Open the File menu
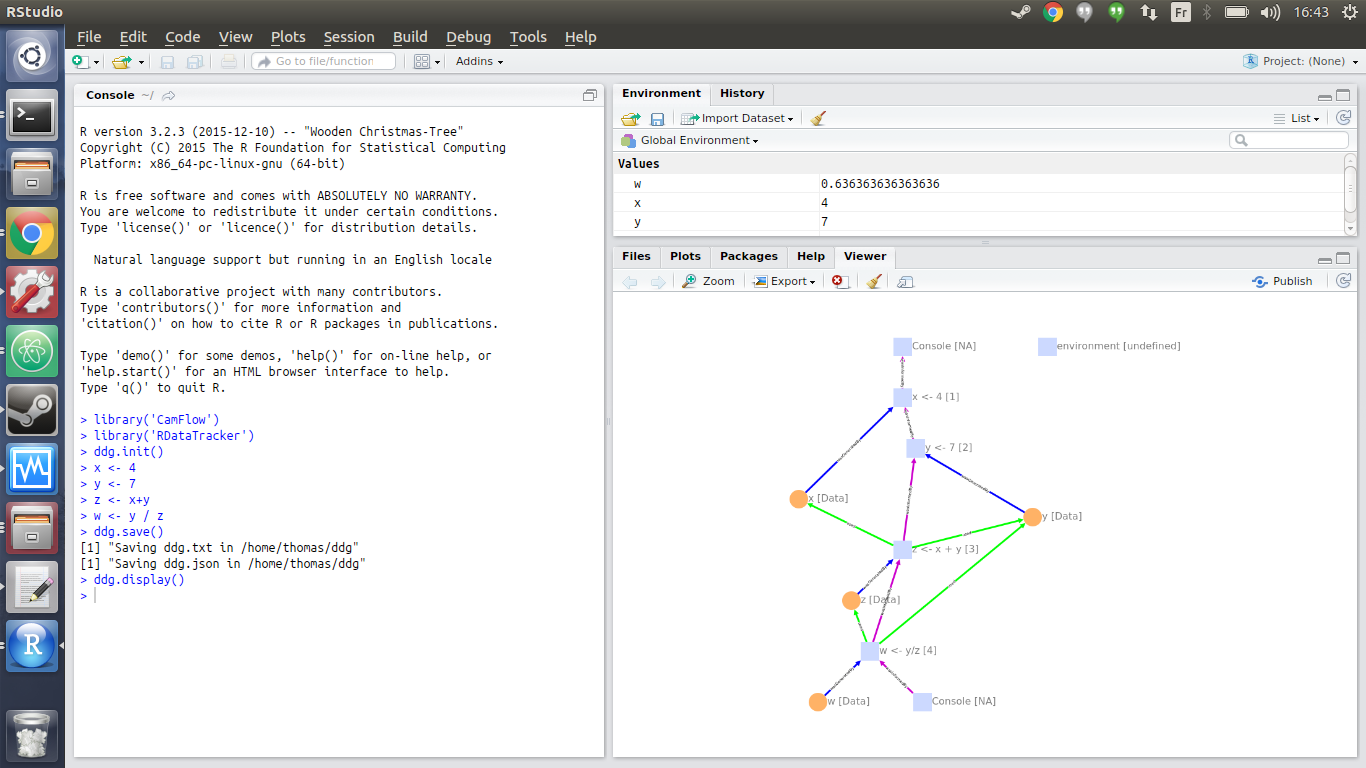The image size is (1366, 768). point(89,37)
